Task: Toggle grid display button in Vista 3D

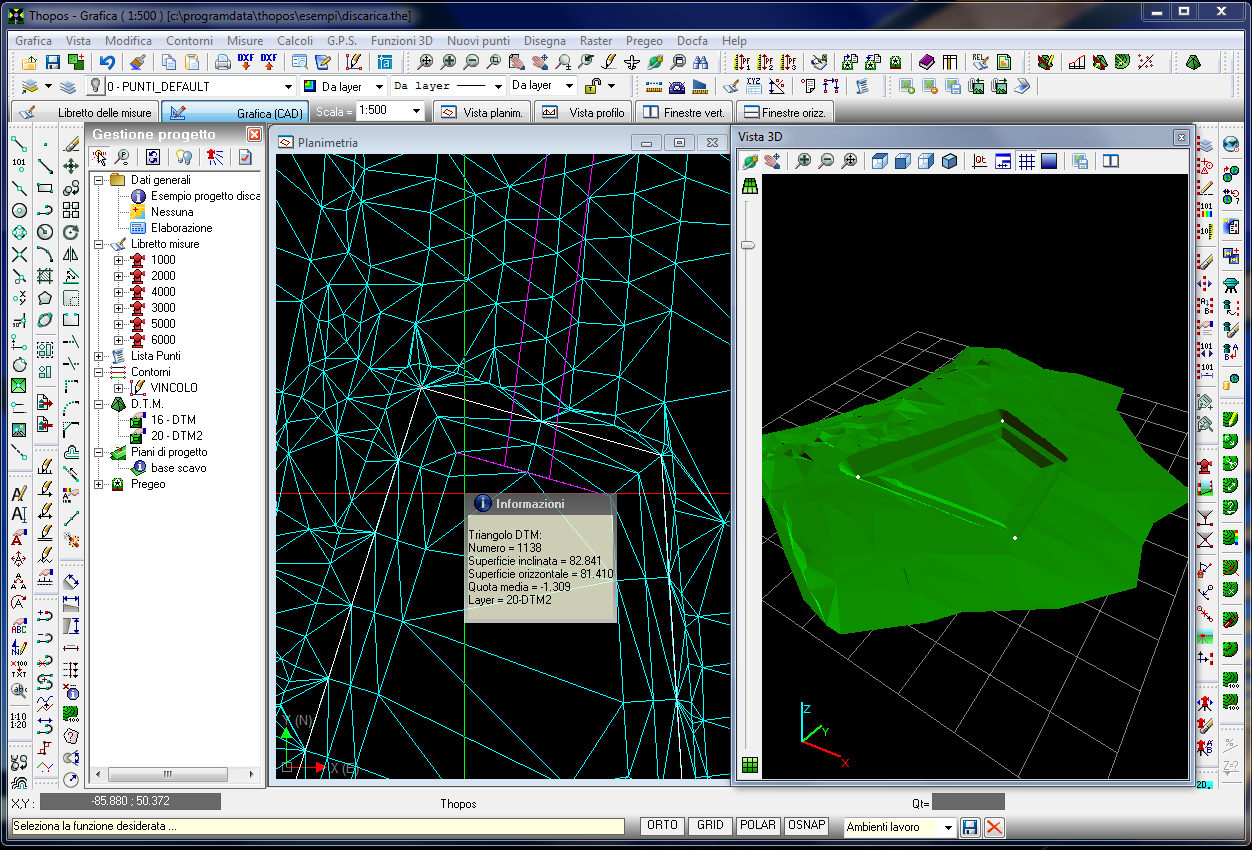Action: point(1026,161)
